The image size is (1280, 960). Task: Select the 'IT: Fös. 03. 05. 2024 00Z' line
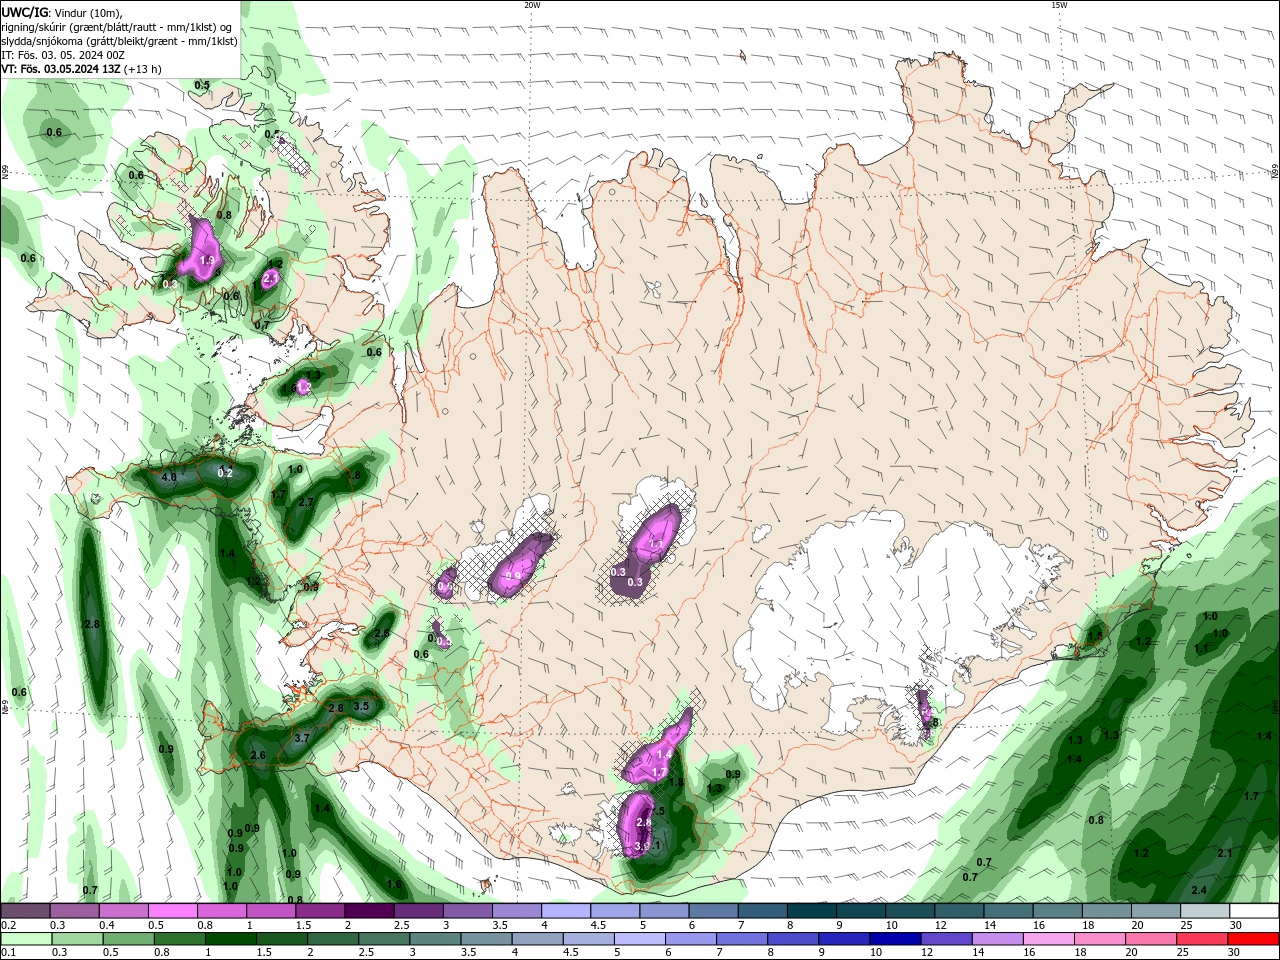click(x=63, y=55)
